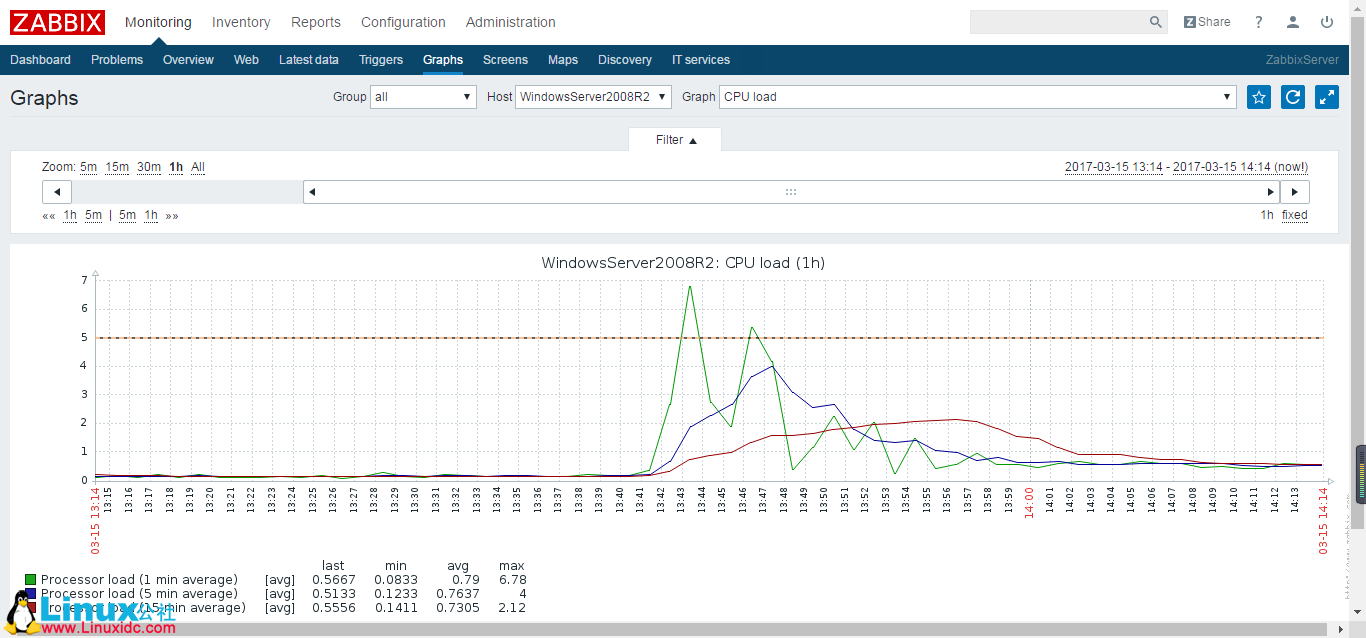Image resolution: width=1366 pixels, height=638 pixels.
Task: Refresh the graph using the reload icon
Action: (1293, 97)
